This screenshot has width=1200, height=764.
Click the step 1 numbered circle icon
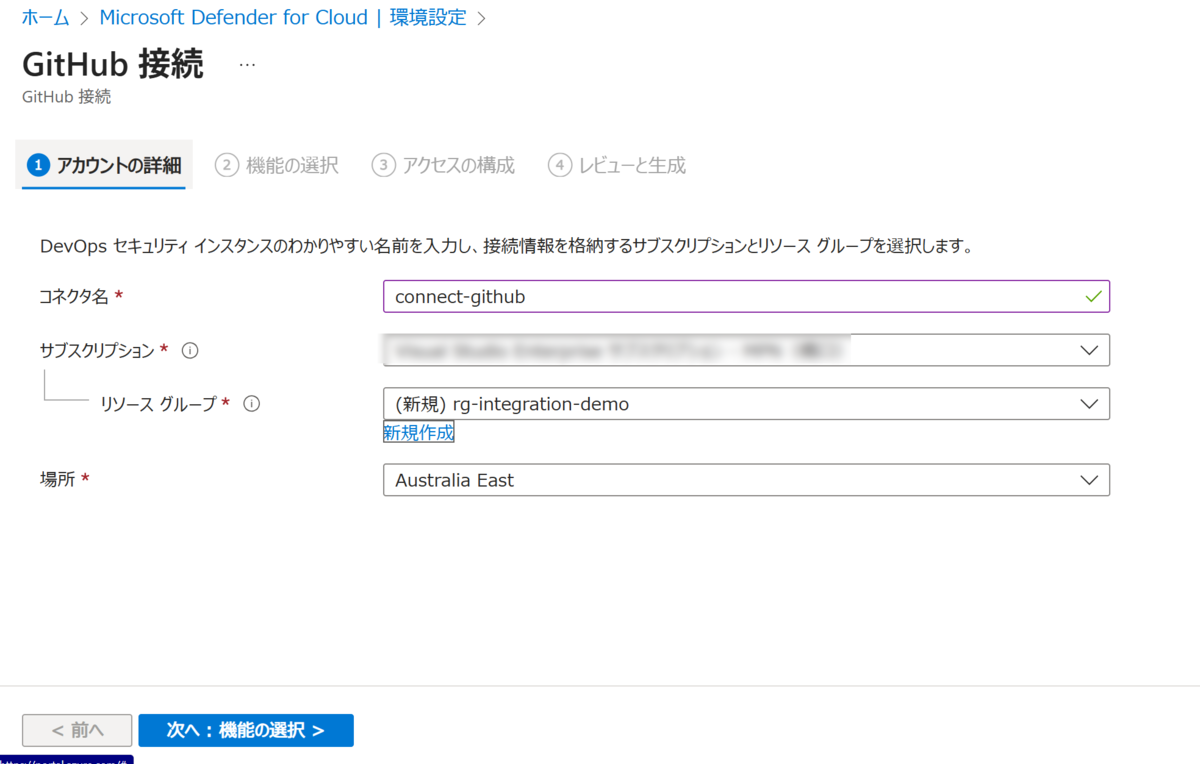pyautogui.click(x=38, y=165)
